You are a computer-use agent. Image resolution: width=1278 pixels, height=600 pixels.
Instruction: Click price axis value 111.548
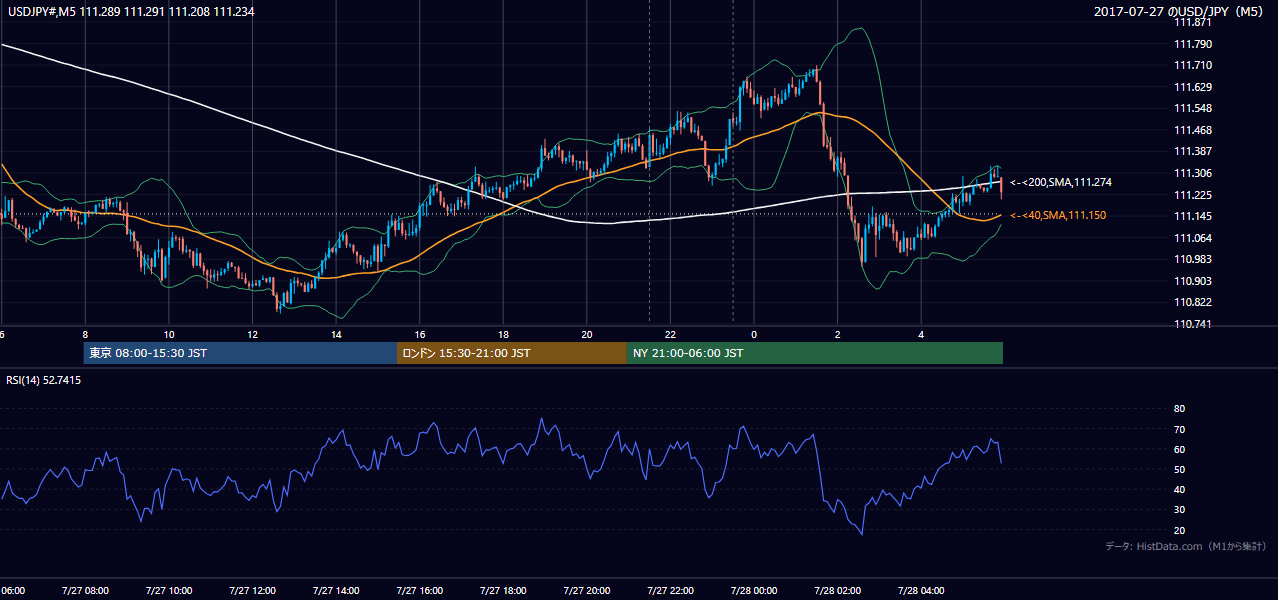(1193, 108)
